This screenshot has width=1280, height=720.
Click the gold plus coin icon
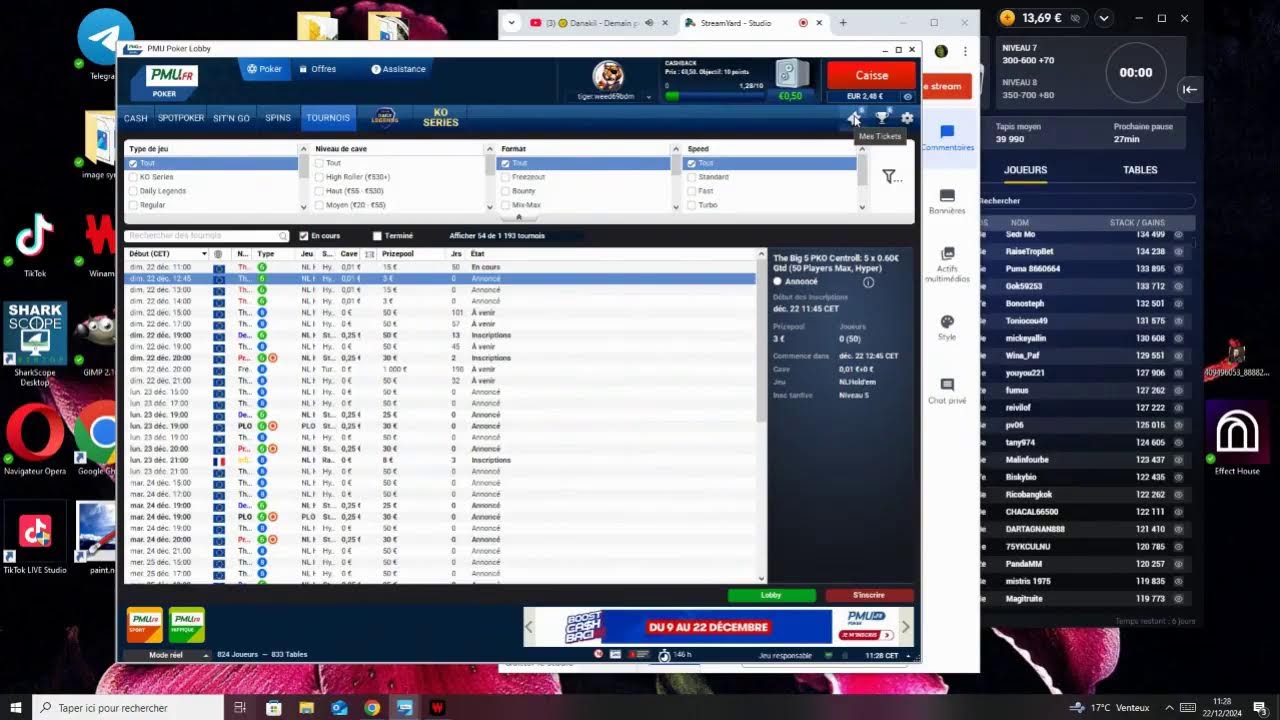[x=1007, y=17]
